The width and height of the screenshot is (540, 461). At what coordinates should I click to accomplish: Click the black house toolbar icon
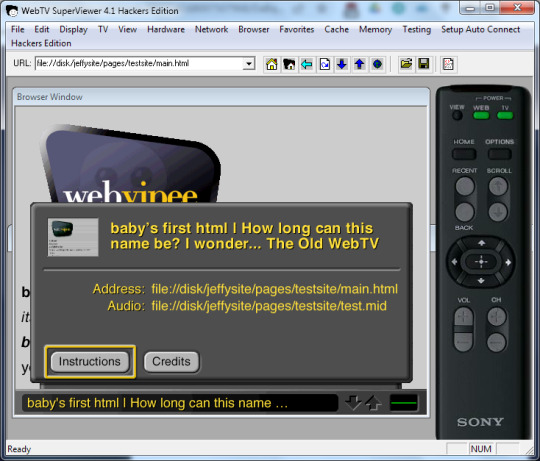(x=289, y=64)
